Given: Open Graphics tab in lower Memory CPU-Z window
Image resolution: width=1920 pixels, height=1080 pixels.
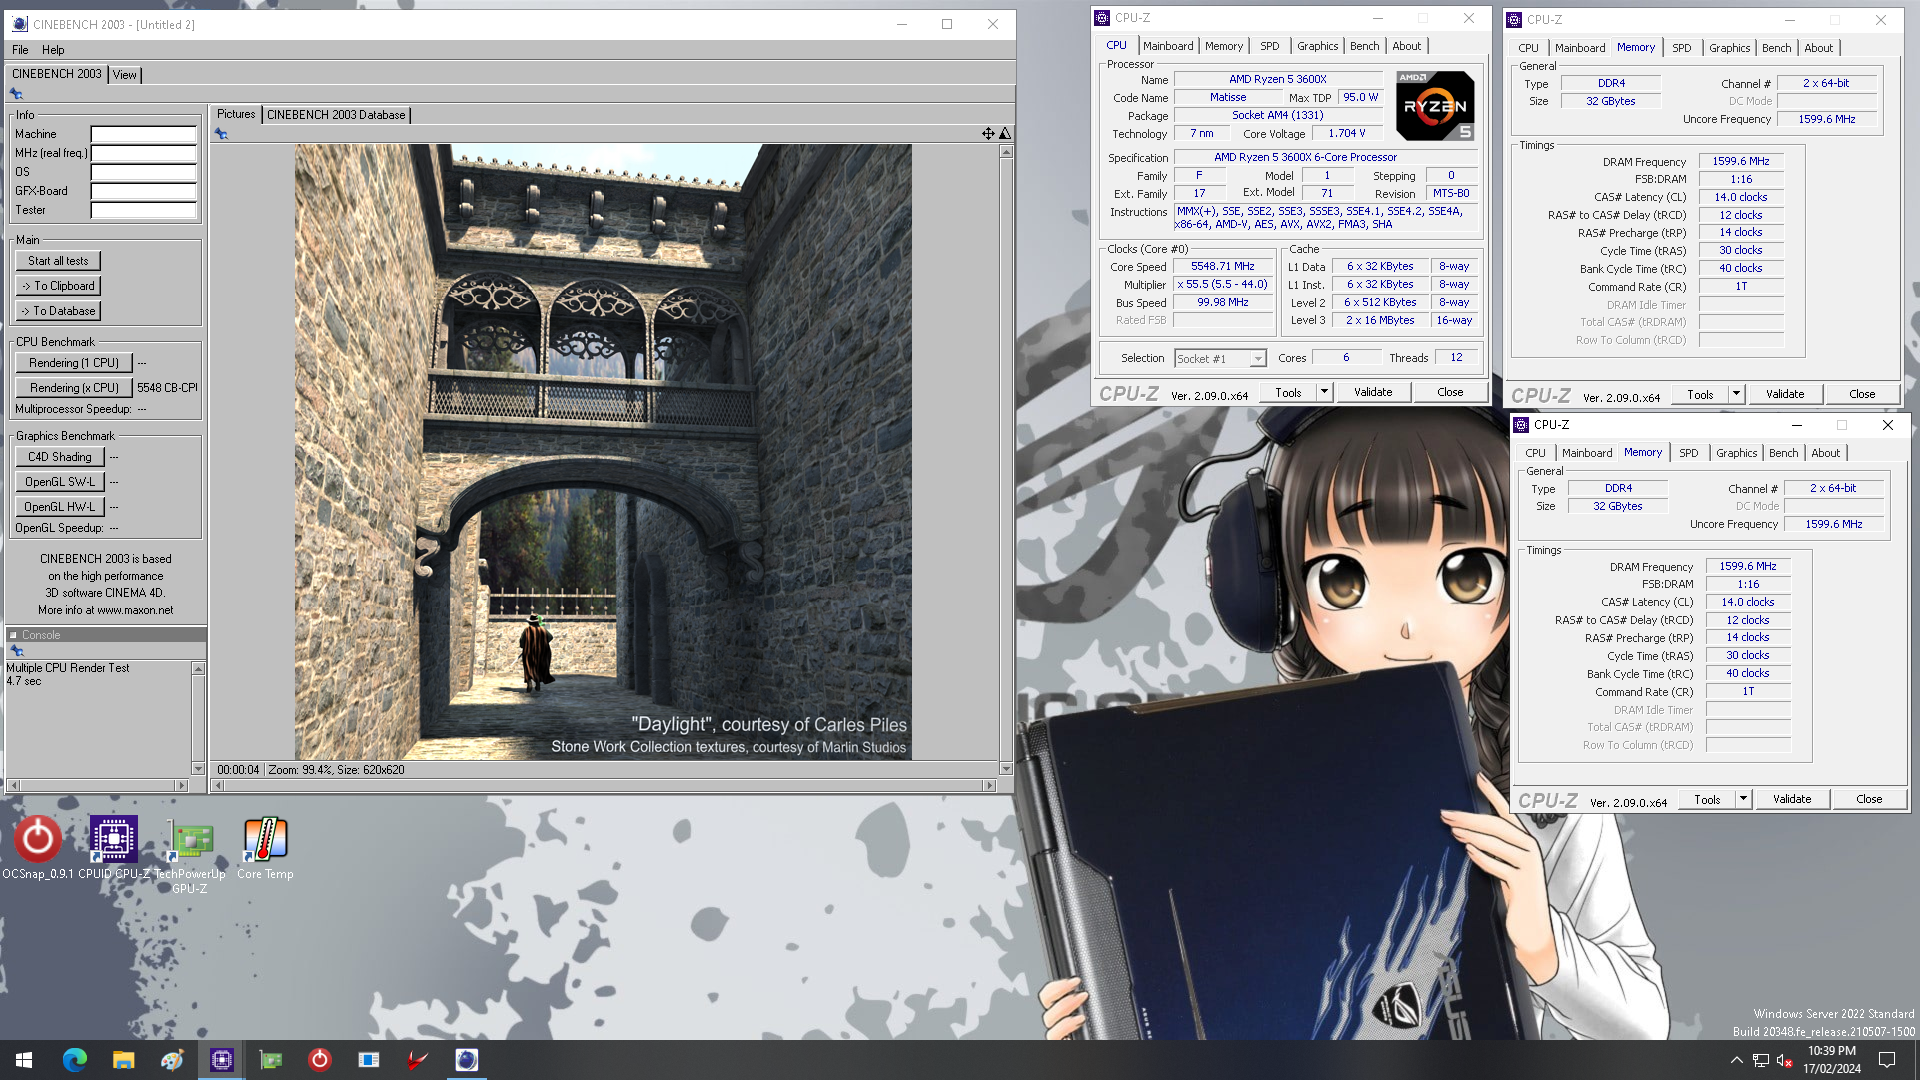Looking at the screenshot, I should click(1736, 453).
